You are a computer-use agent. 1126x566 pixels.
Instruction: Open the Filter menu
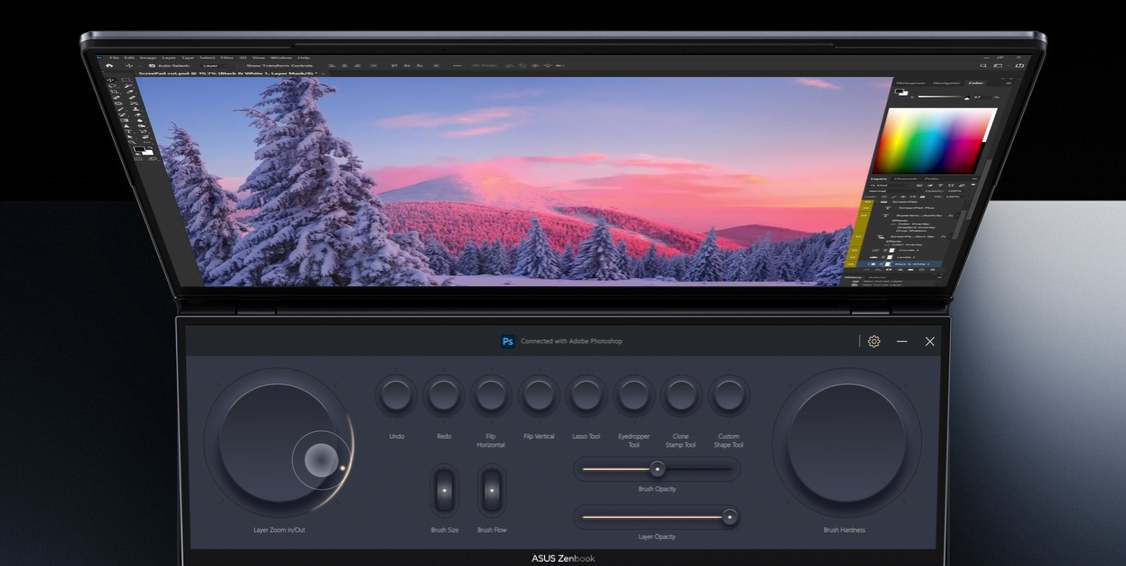[227, 57]
